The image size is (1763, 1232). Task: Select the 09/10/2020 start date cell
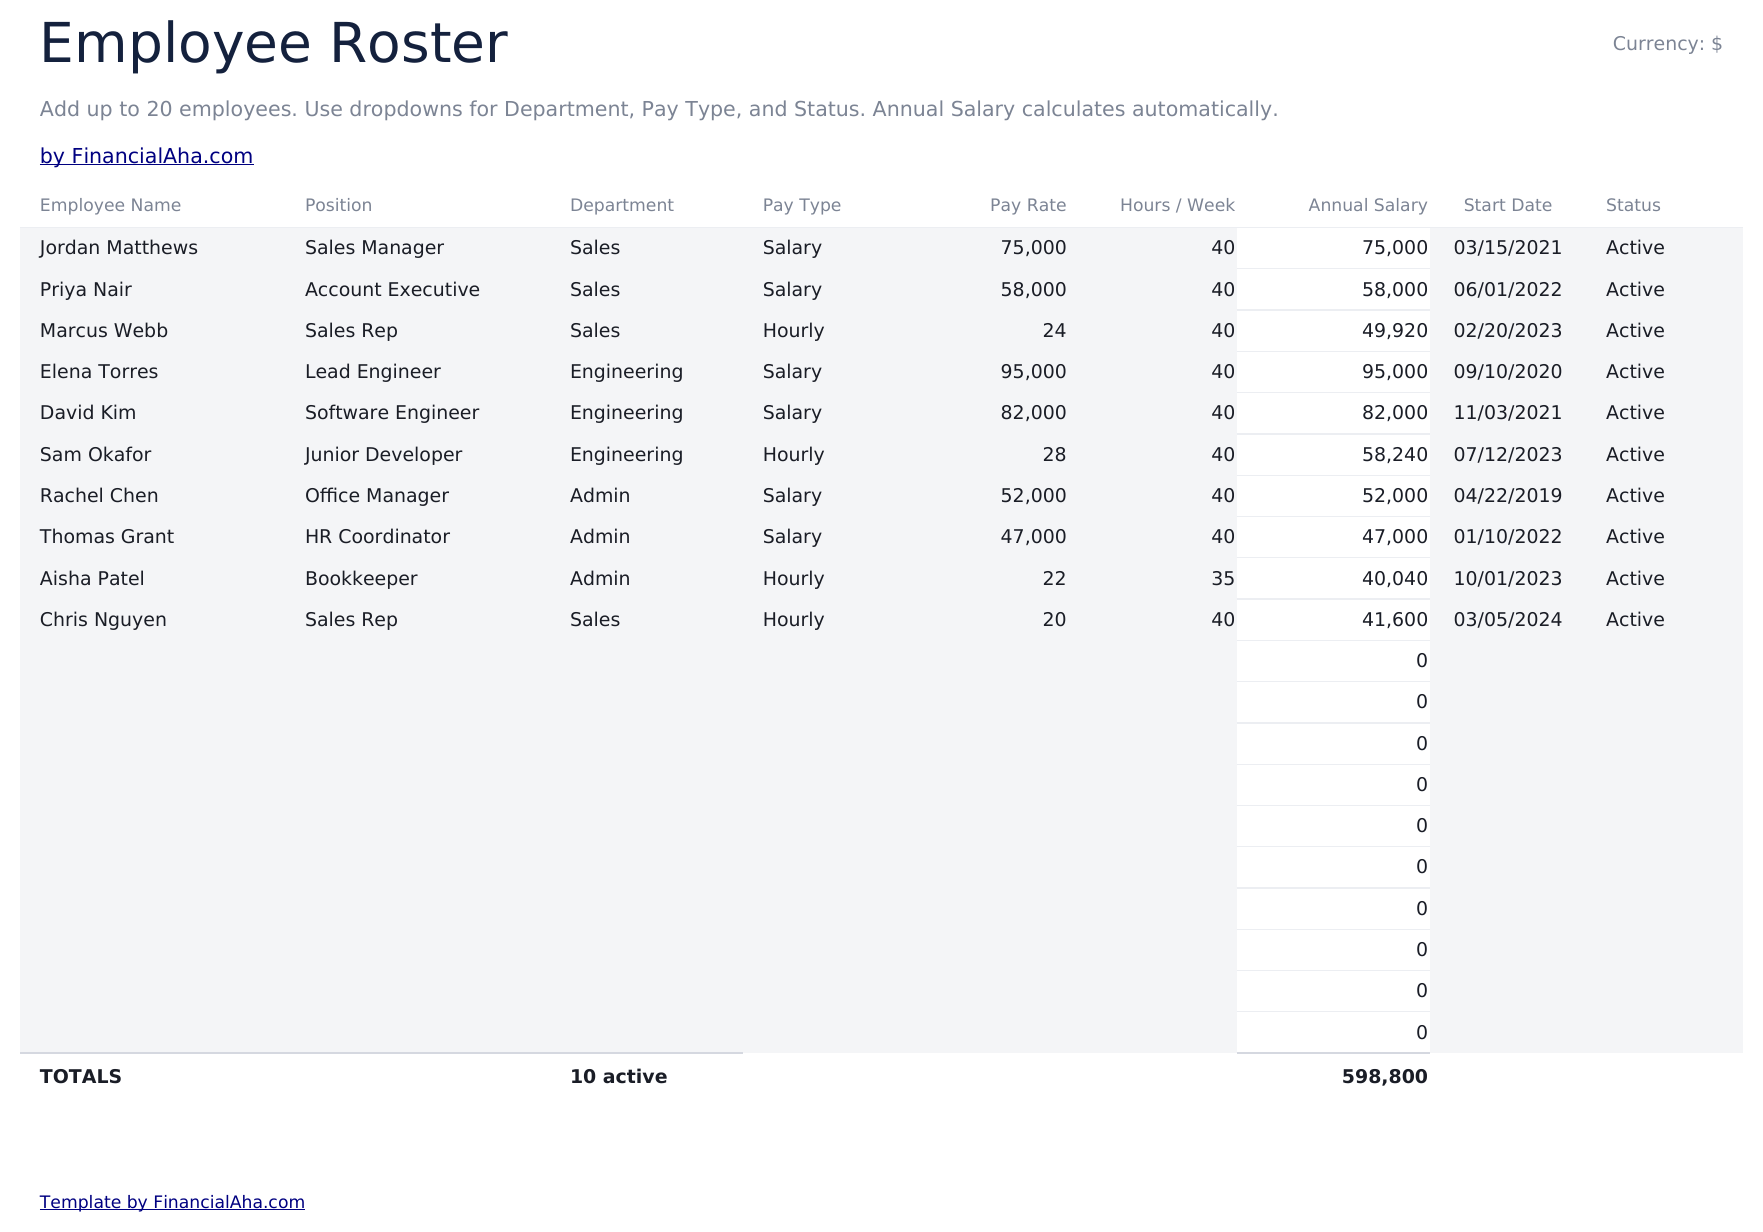(1508, 372)
